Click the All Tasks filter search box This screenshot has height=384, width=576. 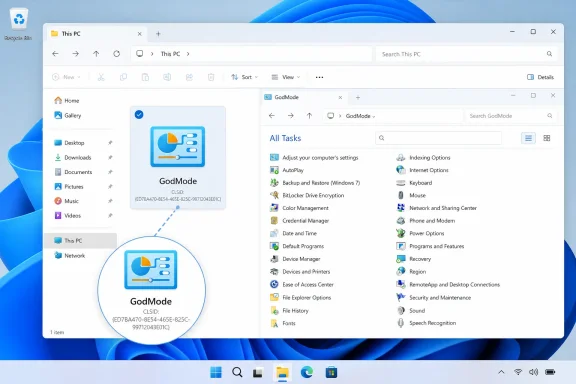pyautogui.click(x=439, y=138)
